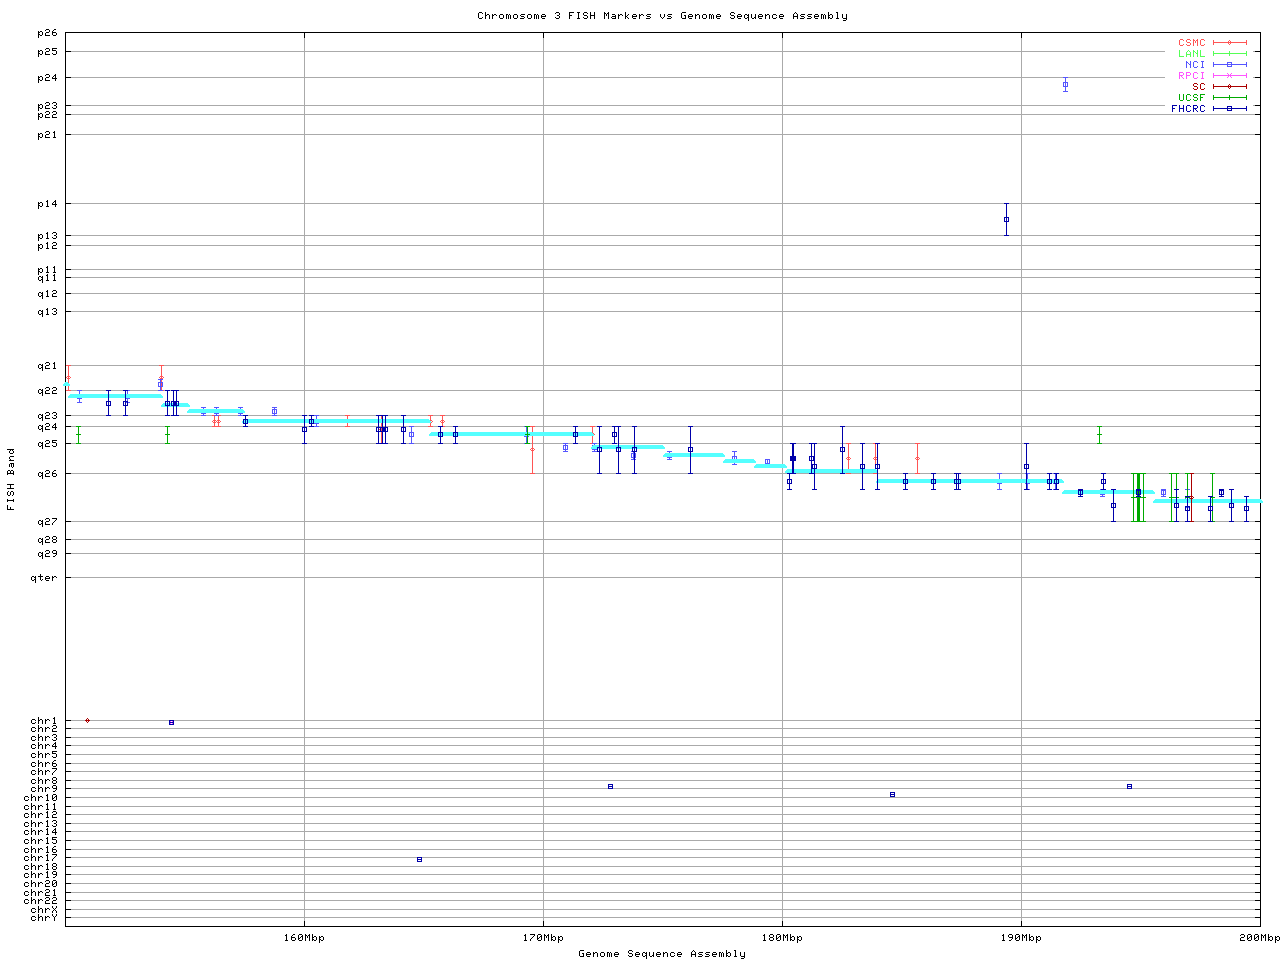Click the 190Mbp x-axis tick label
This screenshot has width=1280, height=960.
coord(1021,937)
